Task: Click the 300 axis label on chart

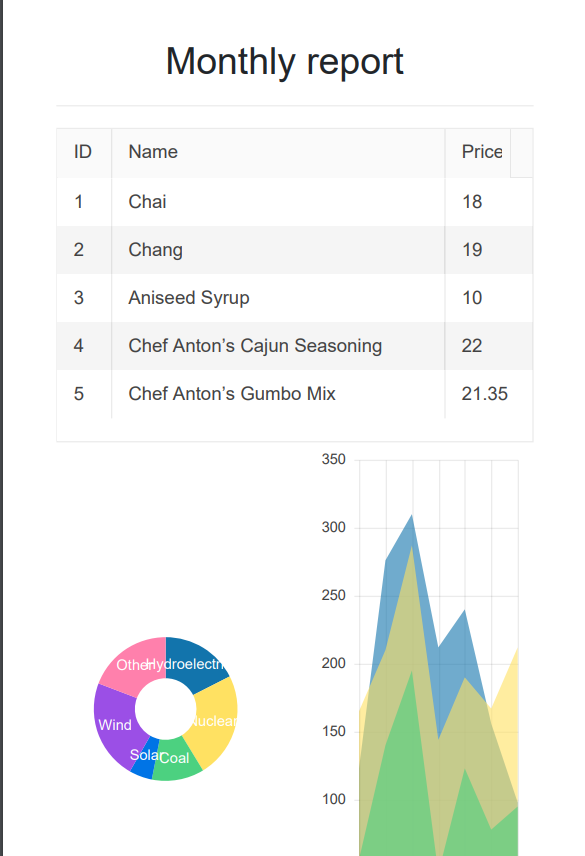Action: (333, 527)
